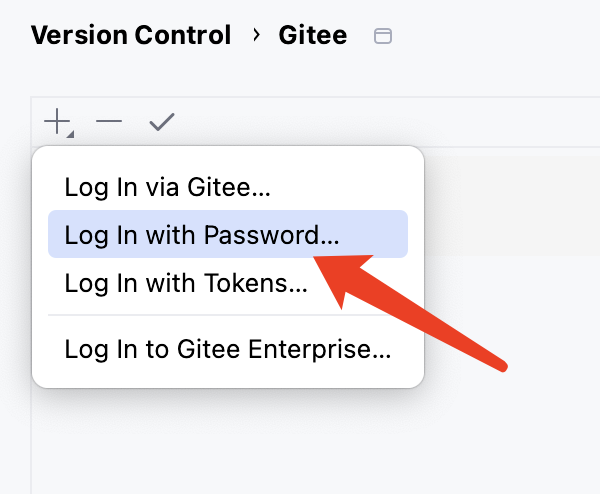The image size is (600, 494).
Task: Click the small window icon beside Gitee
Action: pos(382,37)
